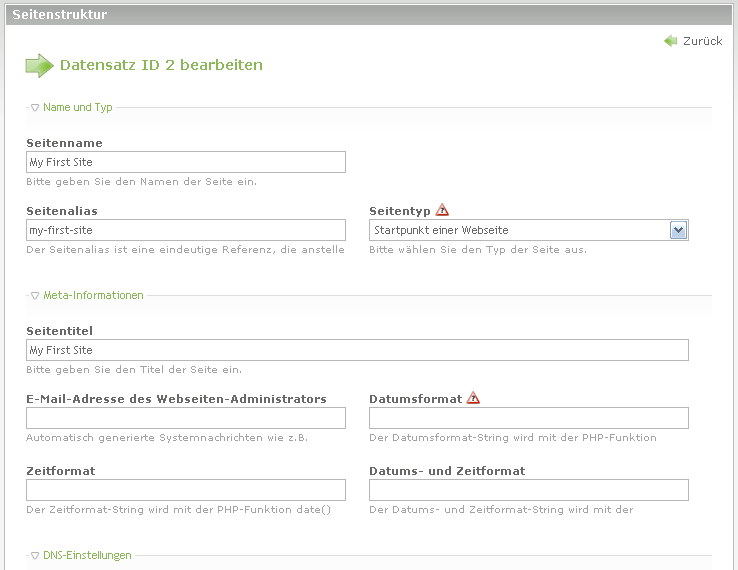Click the Datumsformat input box
Viewport: 738px width, 570px height.
point(528,418)
